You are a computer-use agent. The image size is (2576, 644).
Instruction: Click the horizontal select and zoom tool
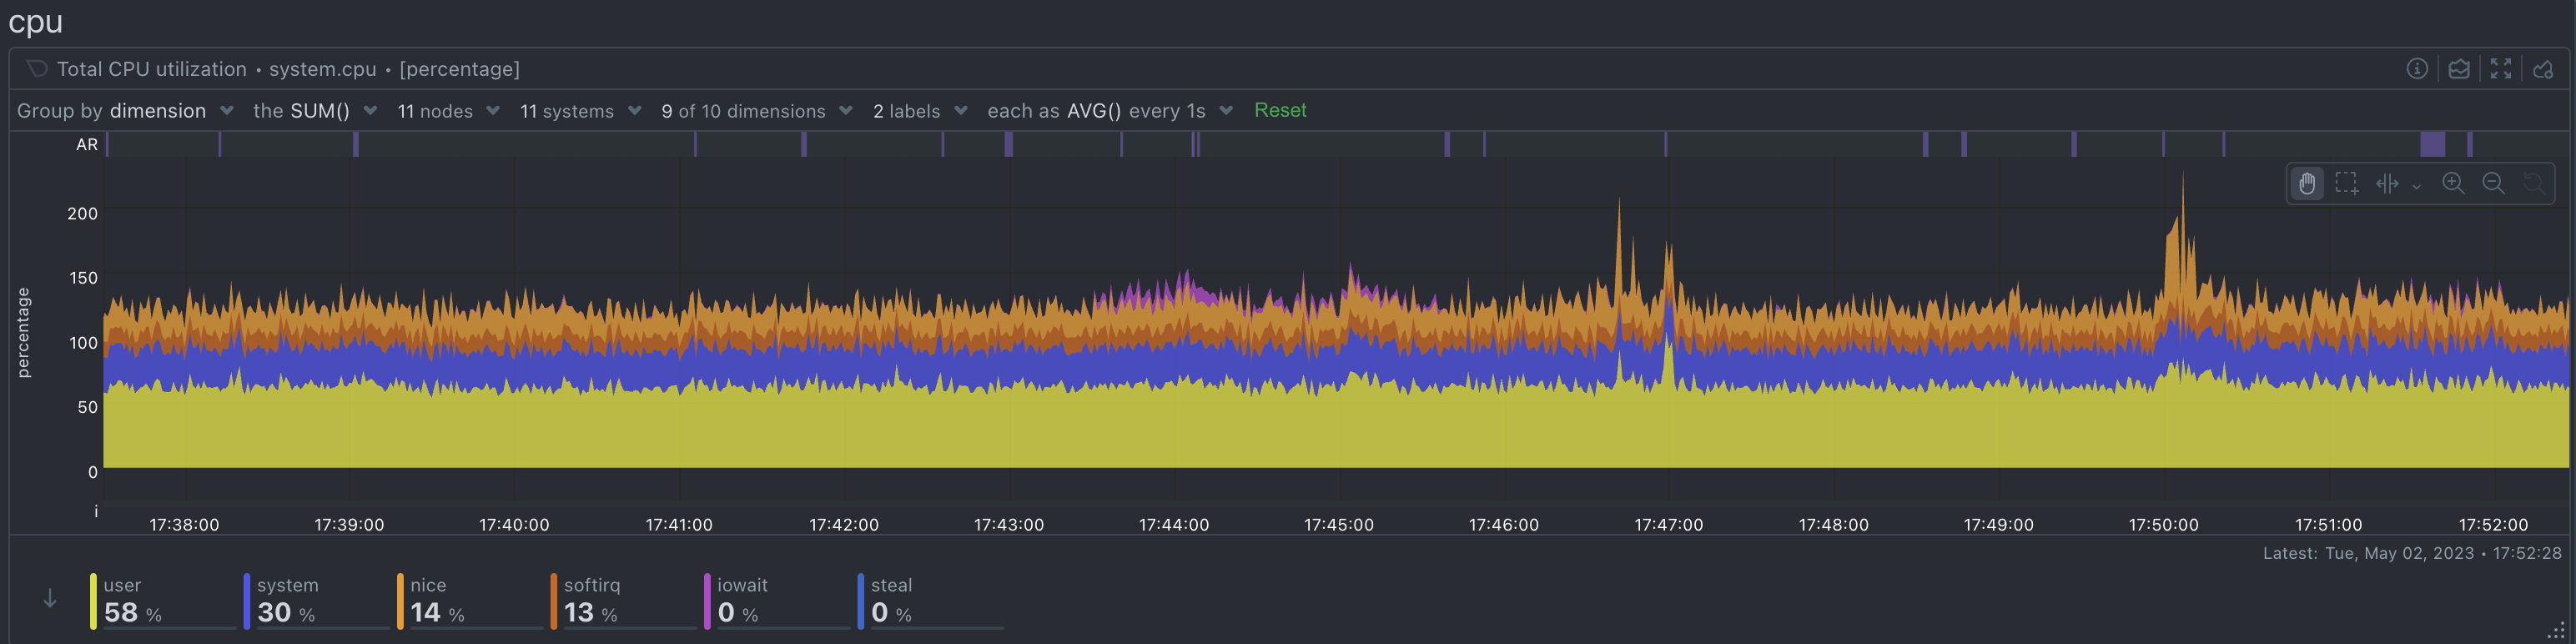click(x=2388, y=184)
